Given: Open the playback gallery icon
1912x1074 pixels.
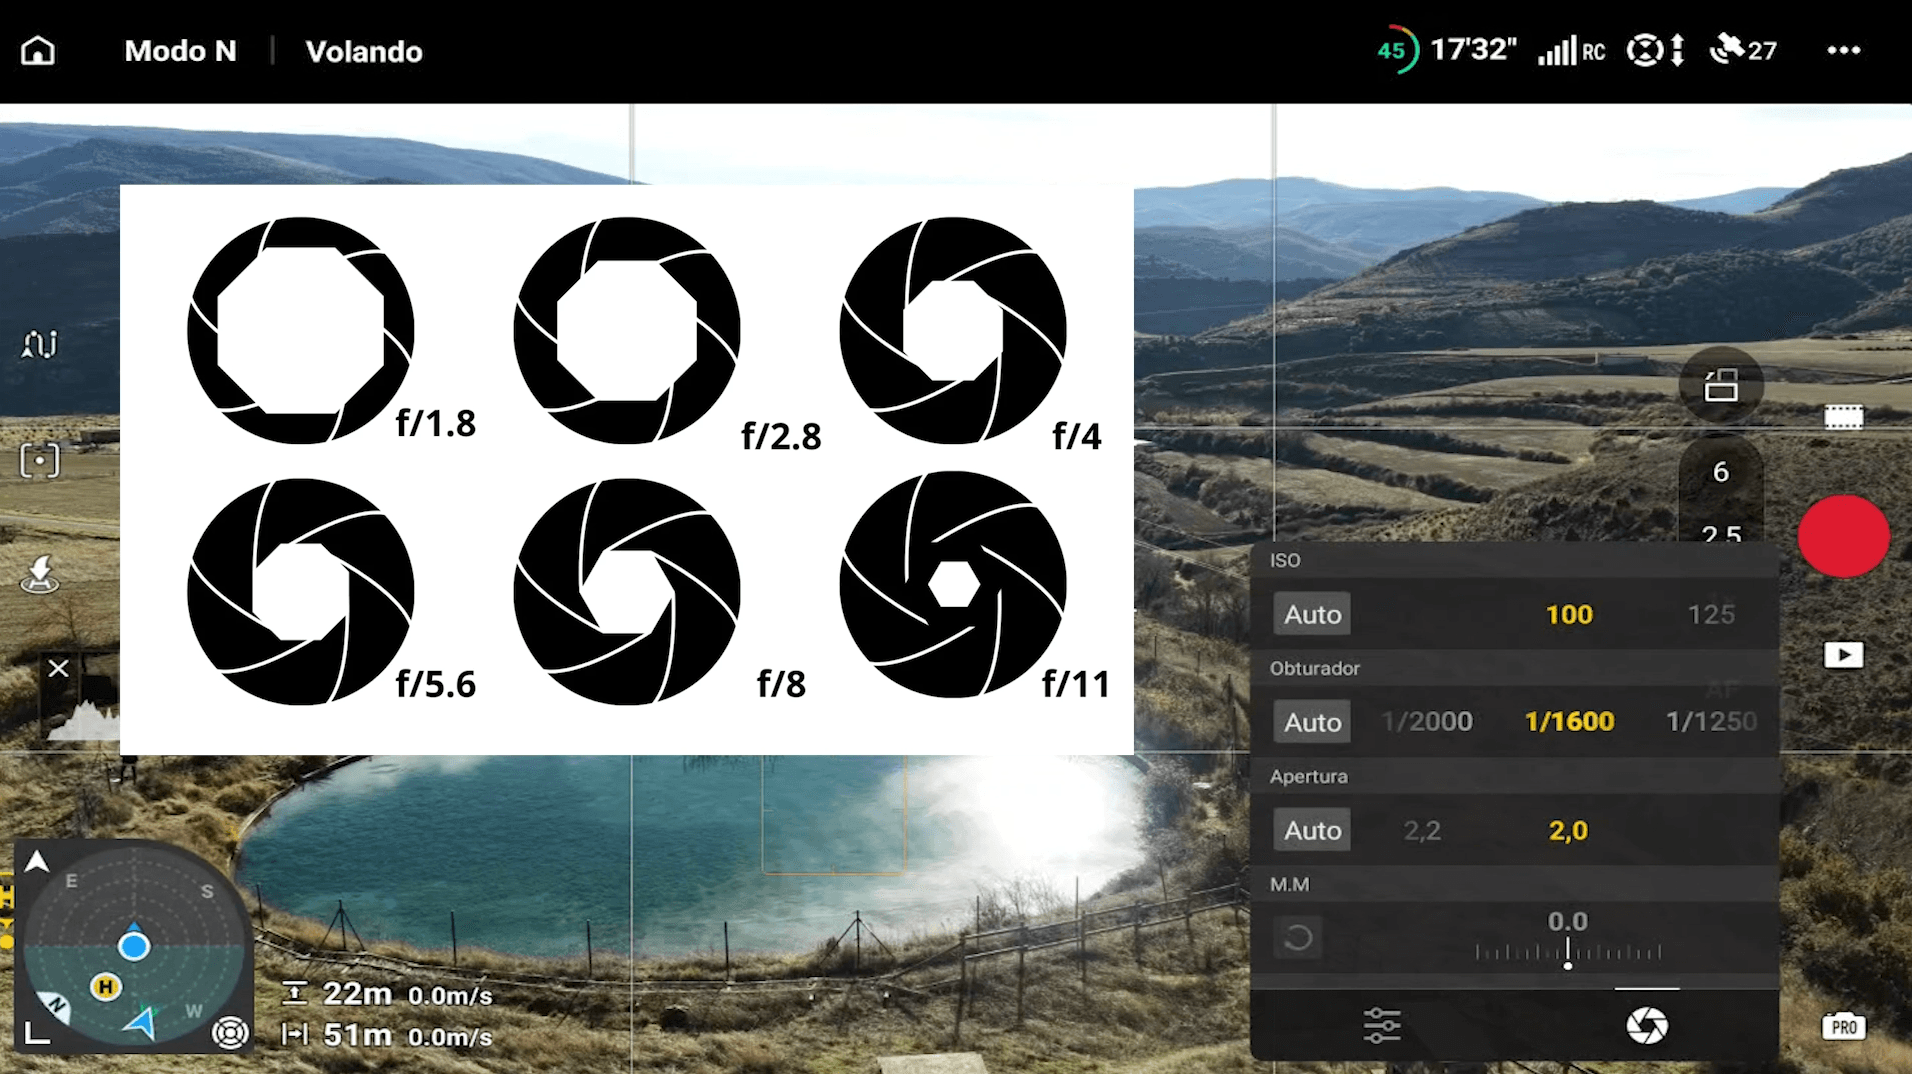Looking at the screenshot, I should click(x=1843, y=655).
